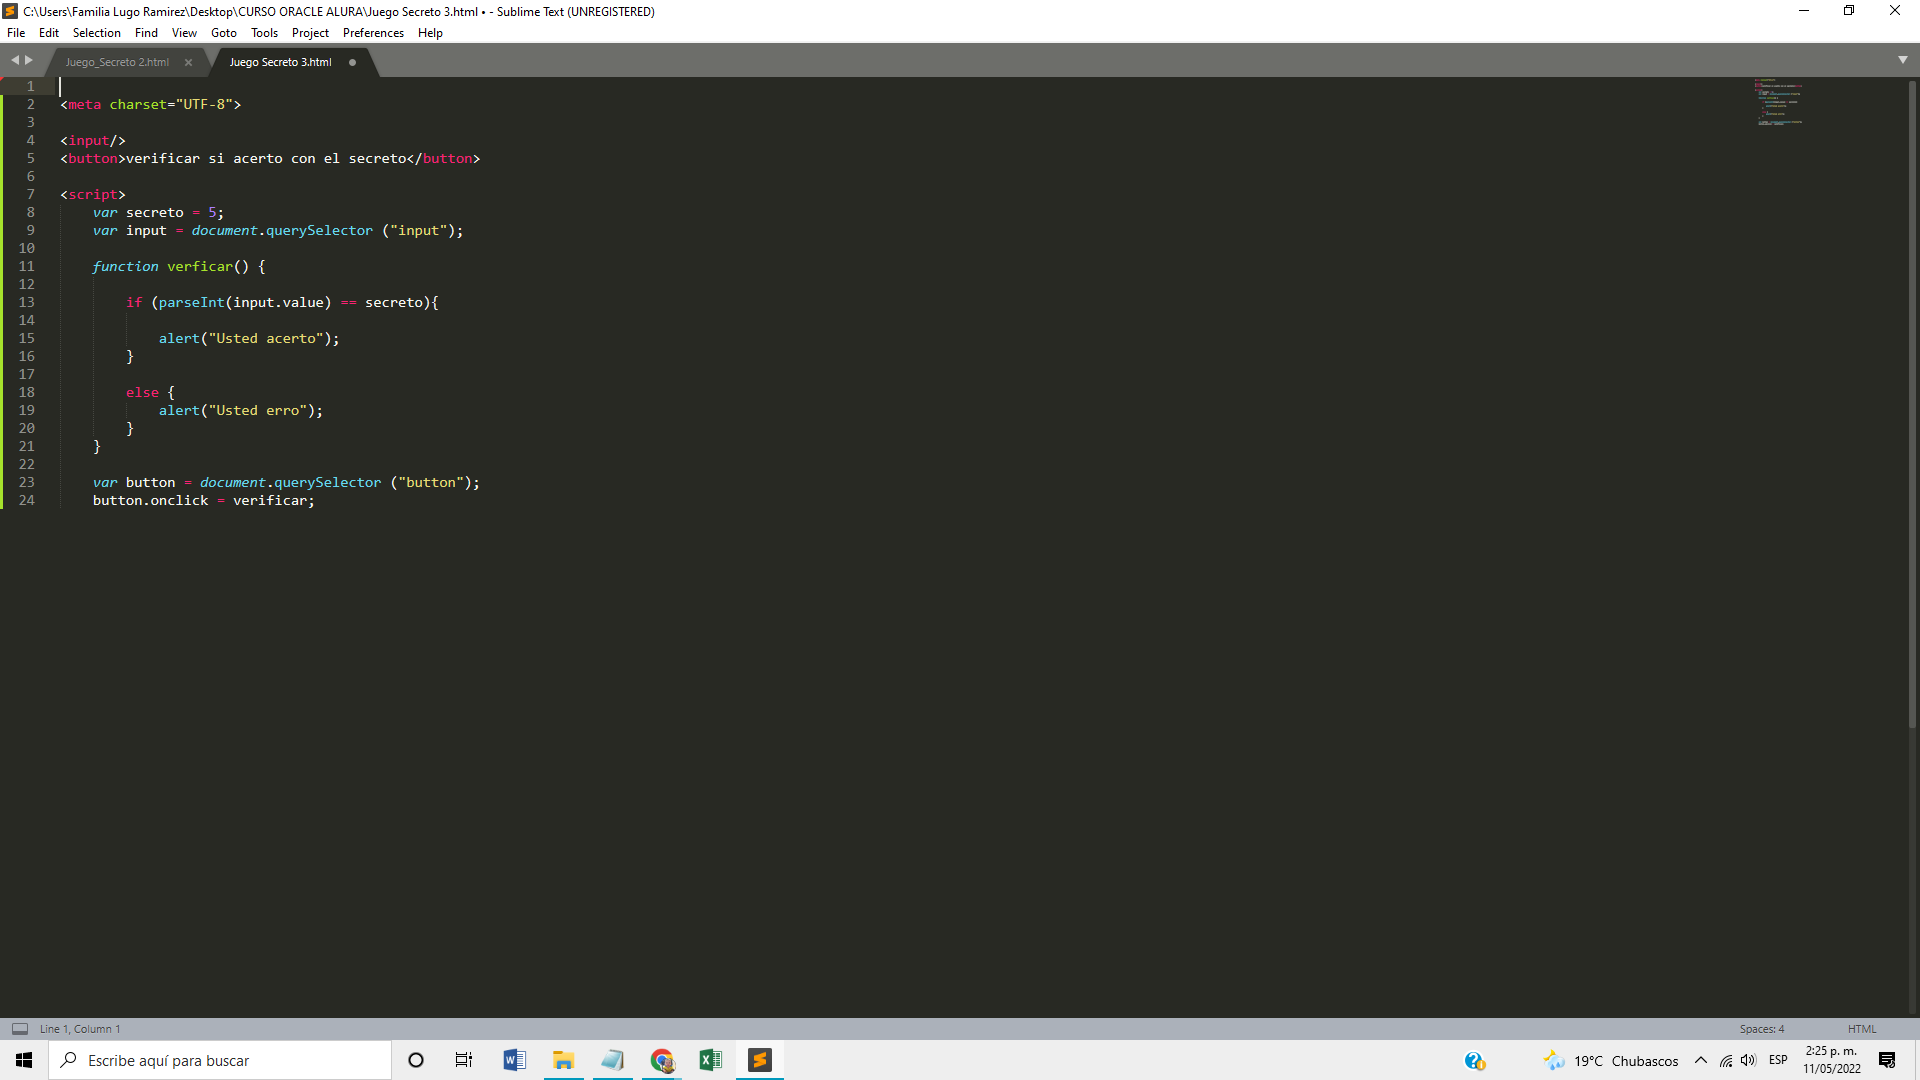Click the Sublime Text title bar icon
1920x1080 pixels.
click(x=10, y=11)
